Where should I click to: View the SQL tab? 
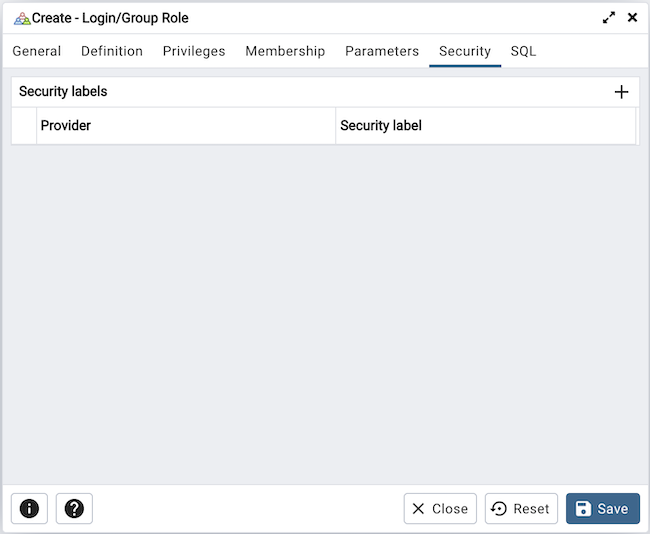pos(523,51)
